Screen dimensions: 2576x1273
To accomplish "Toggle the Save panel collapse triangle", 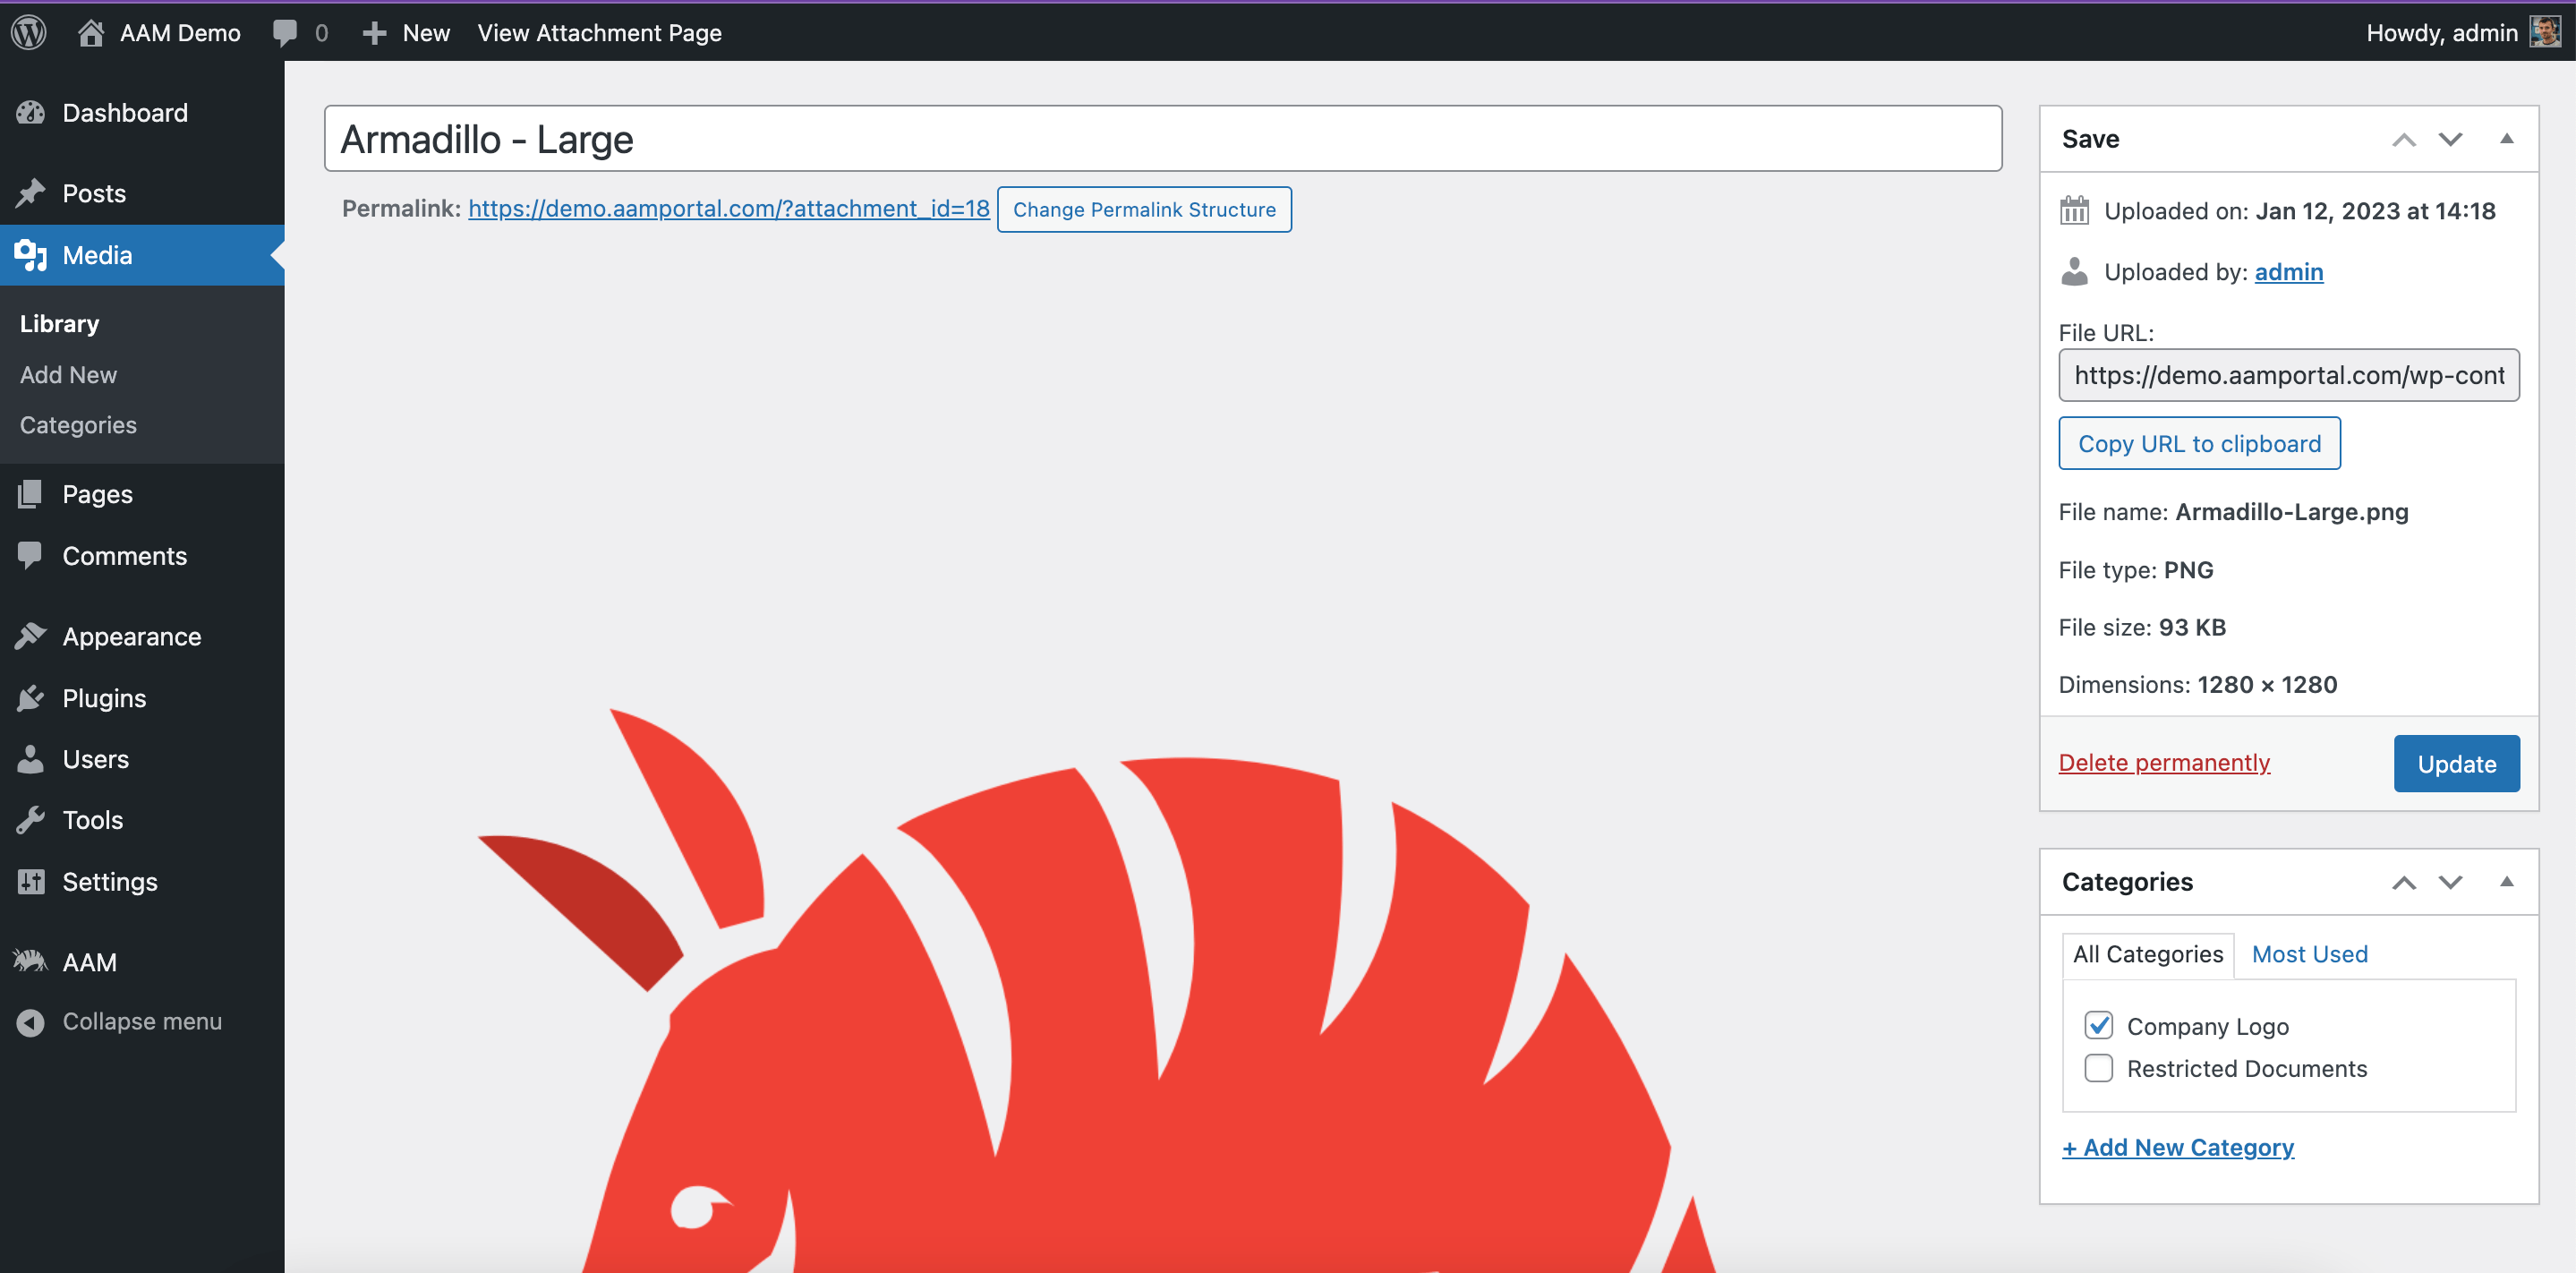I will 2506,139.
